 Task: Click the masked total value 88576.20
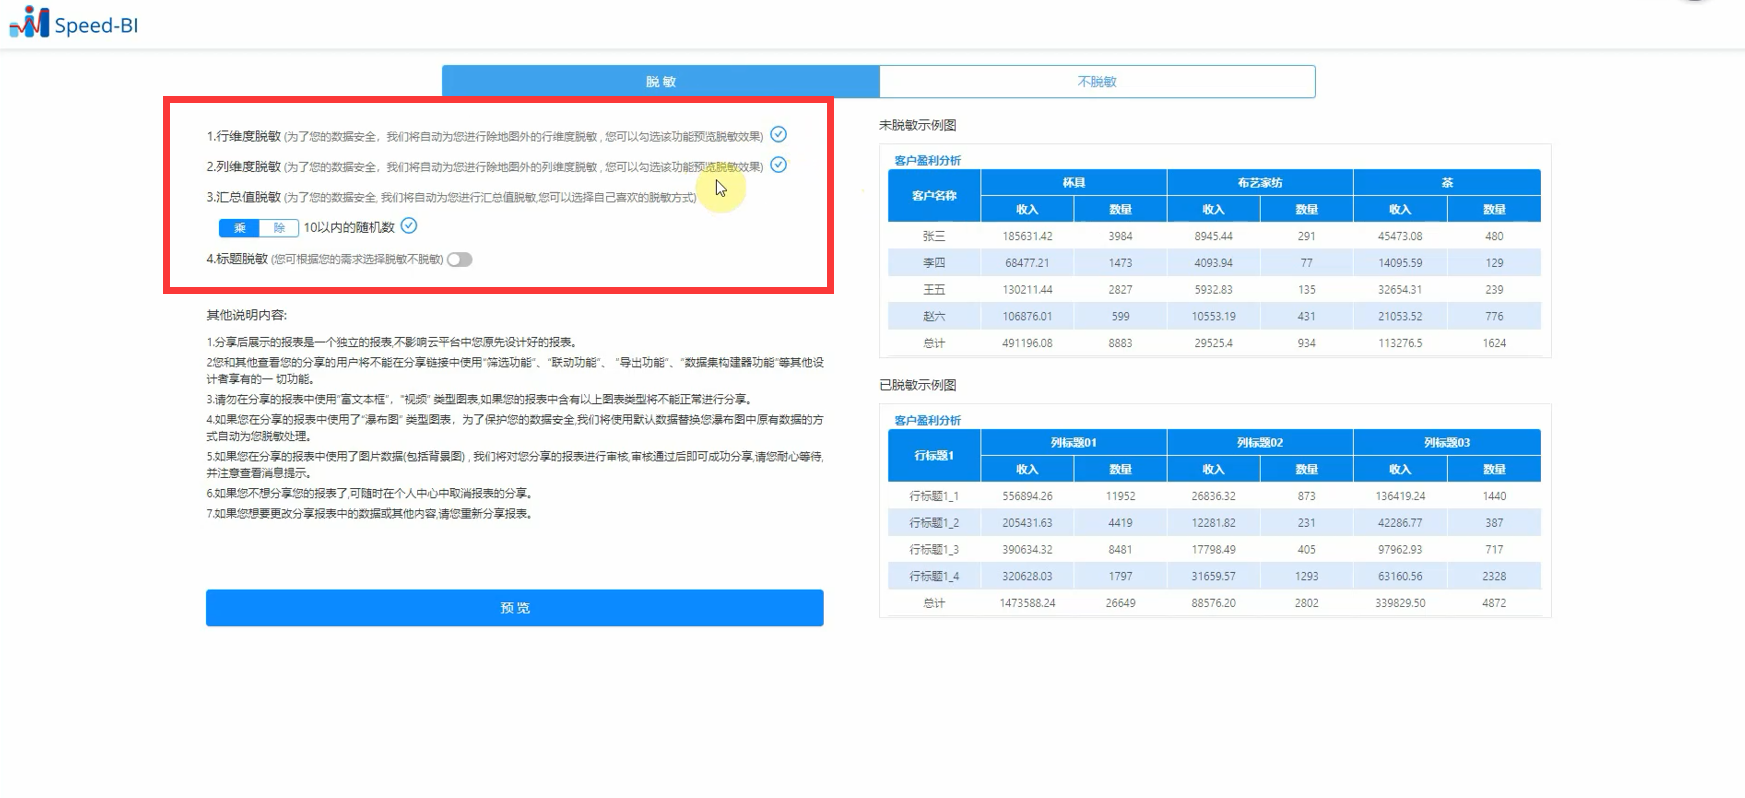(x=1213, y=603)
